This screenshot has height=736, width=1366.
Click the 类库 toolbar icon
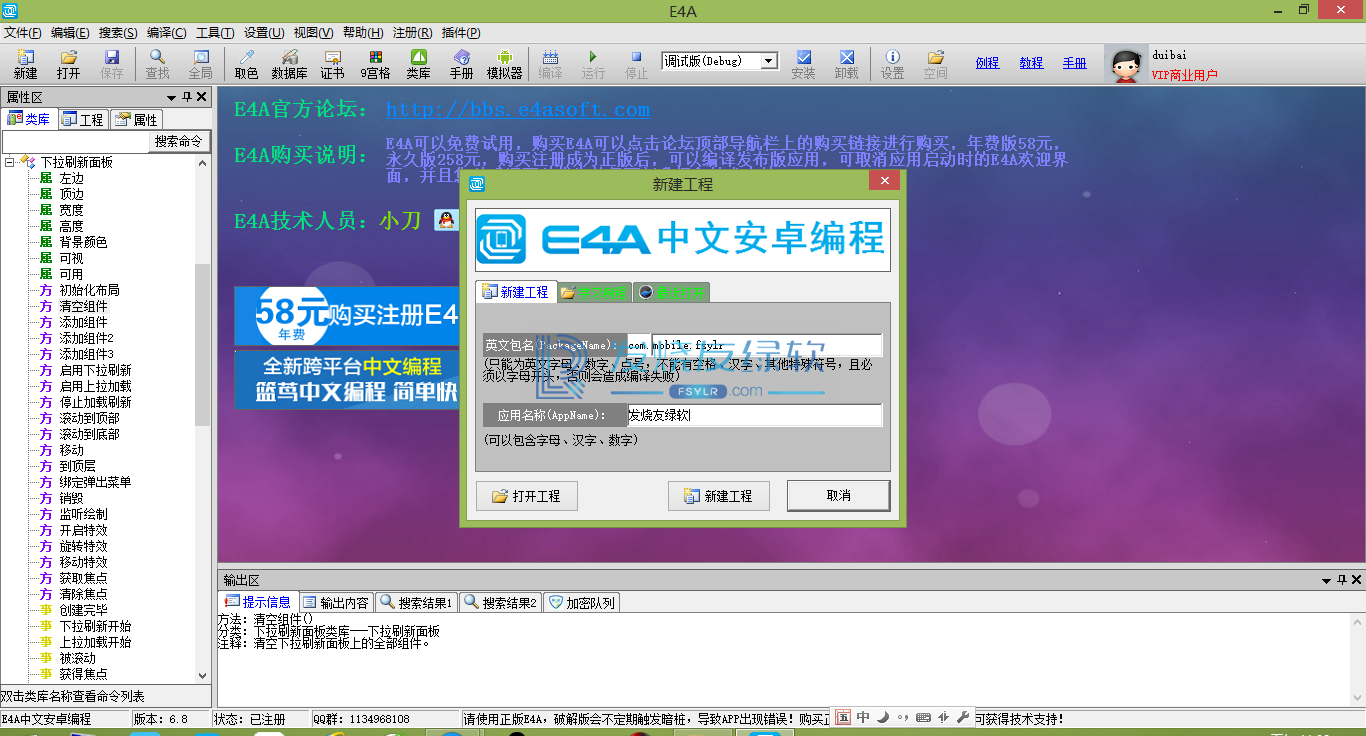point(418,64)
